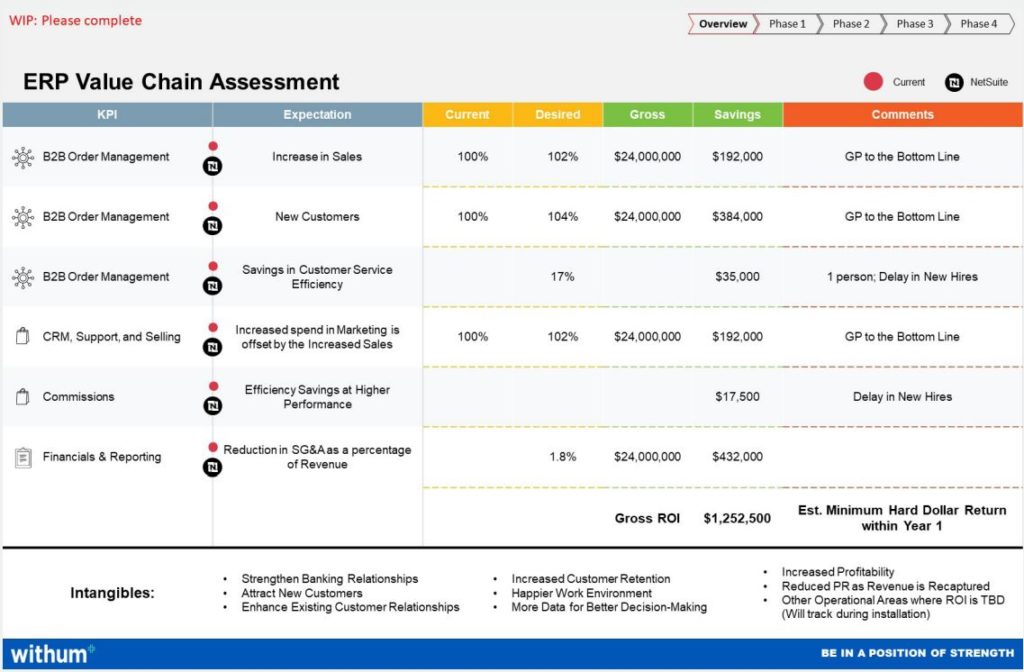Click gear icon in Customer Service Efficiency row

pyautogui.click(x=22, y=277)
